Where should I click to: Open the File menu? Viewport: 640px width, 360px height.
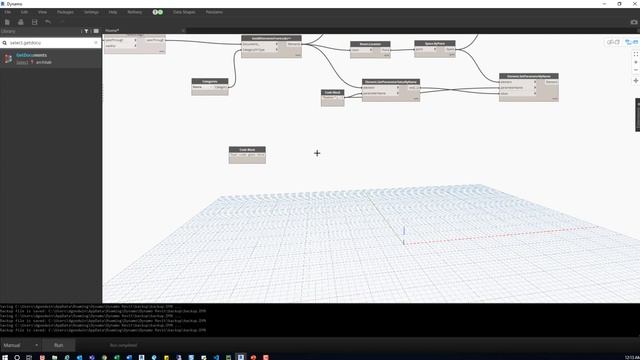(x=8, y=12)
